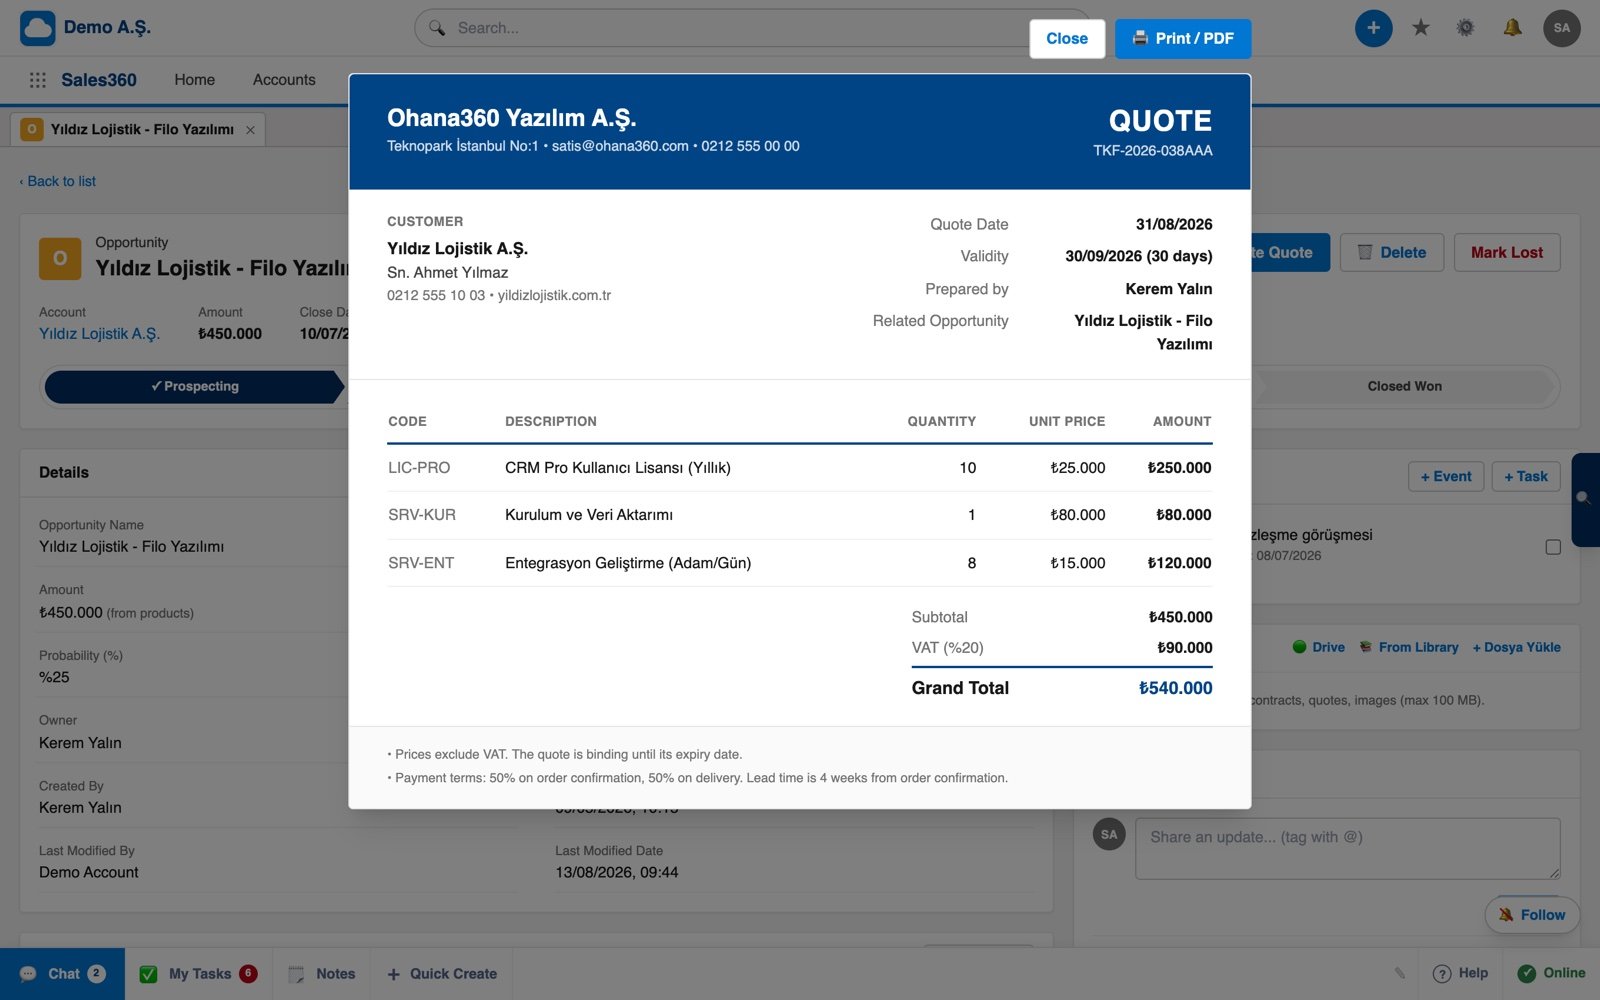The image size is (1600, 1000).
Task: Attach a file From Library
Action: [x=1408, y=647]
